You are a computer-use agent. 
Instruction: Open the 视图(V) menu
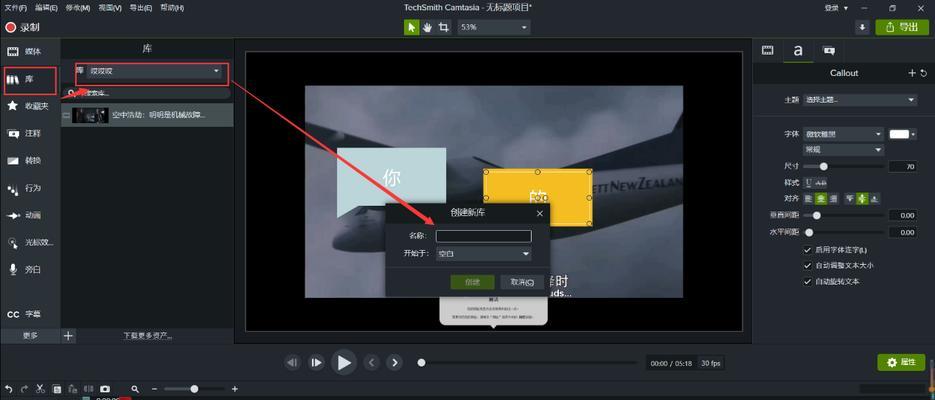point(110,8)
